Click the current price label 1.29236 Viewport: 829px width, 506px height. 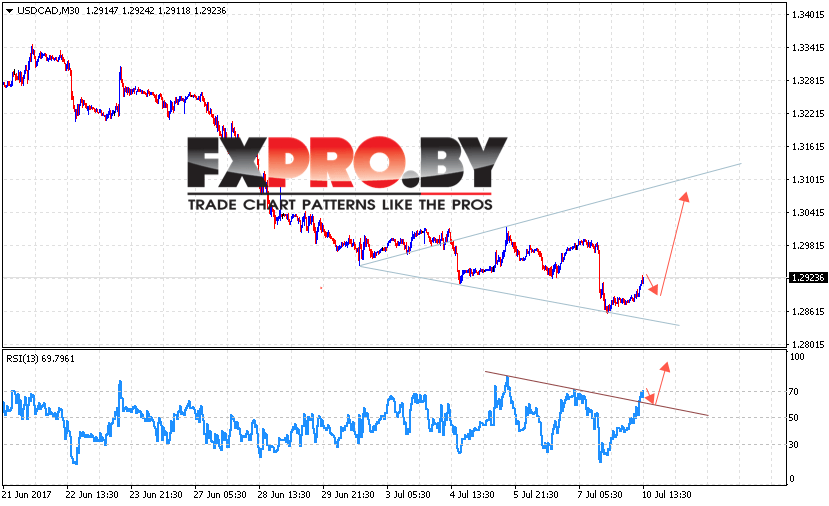808,278
